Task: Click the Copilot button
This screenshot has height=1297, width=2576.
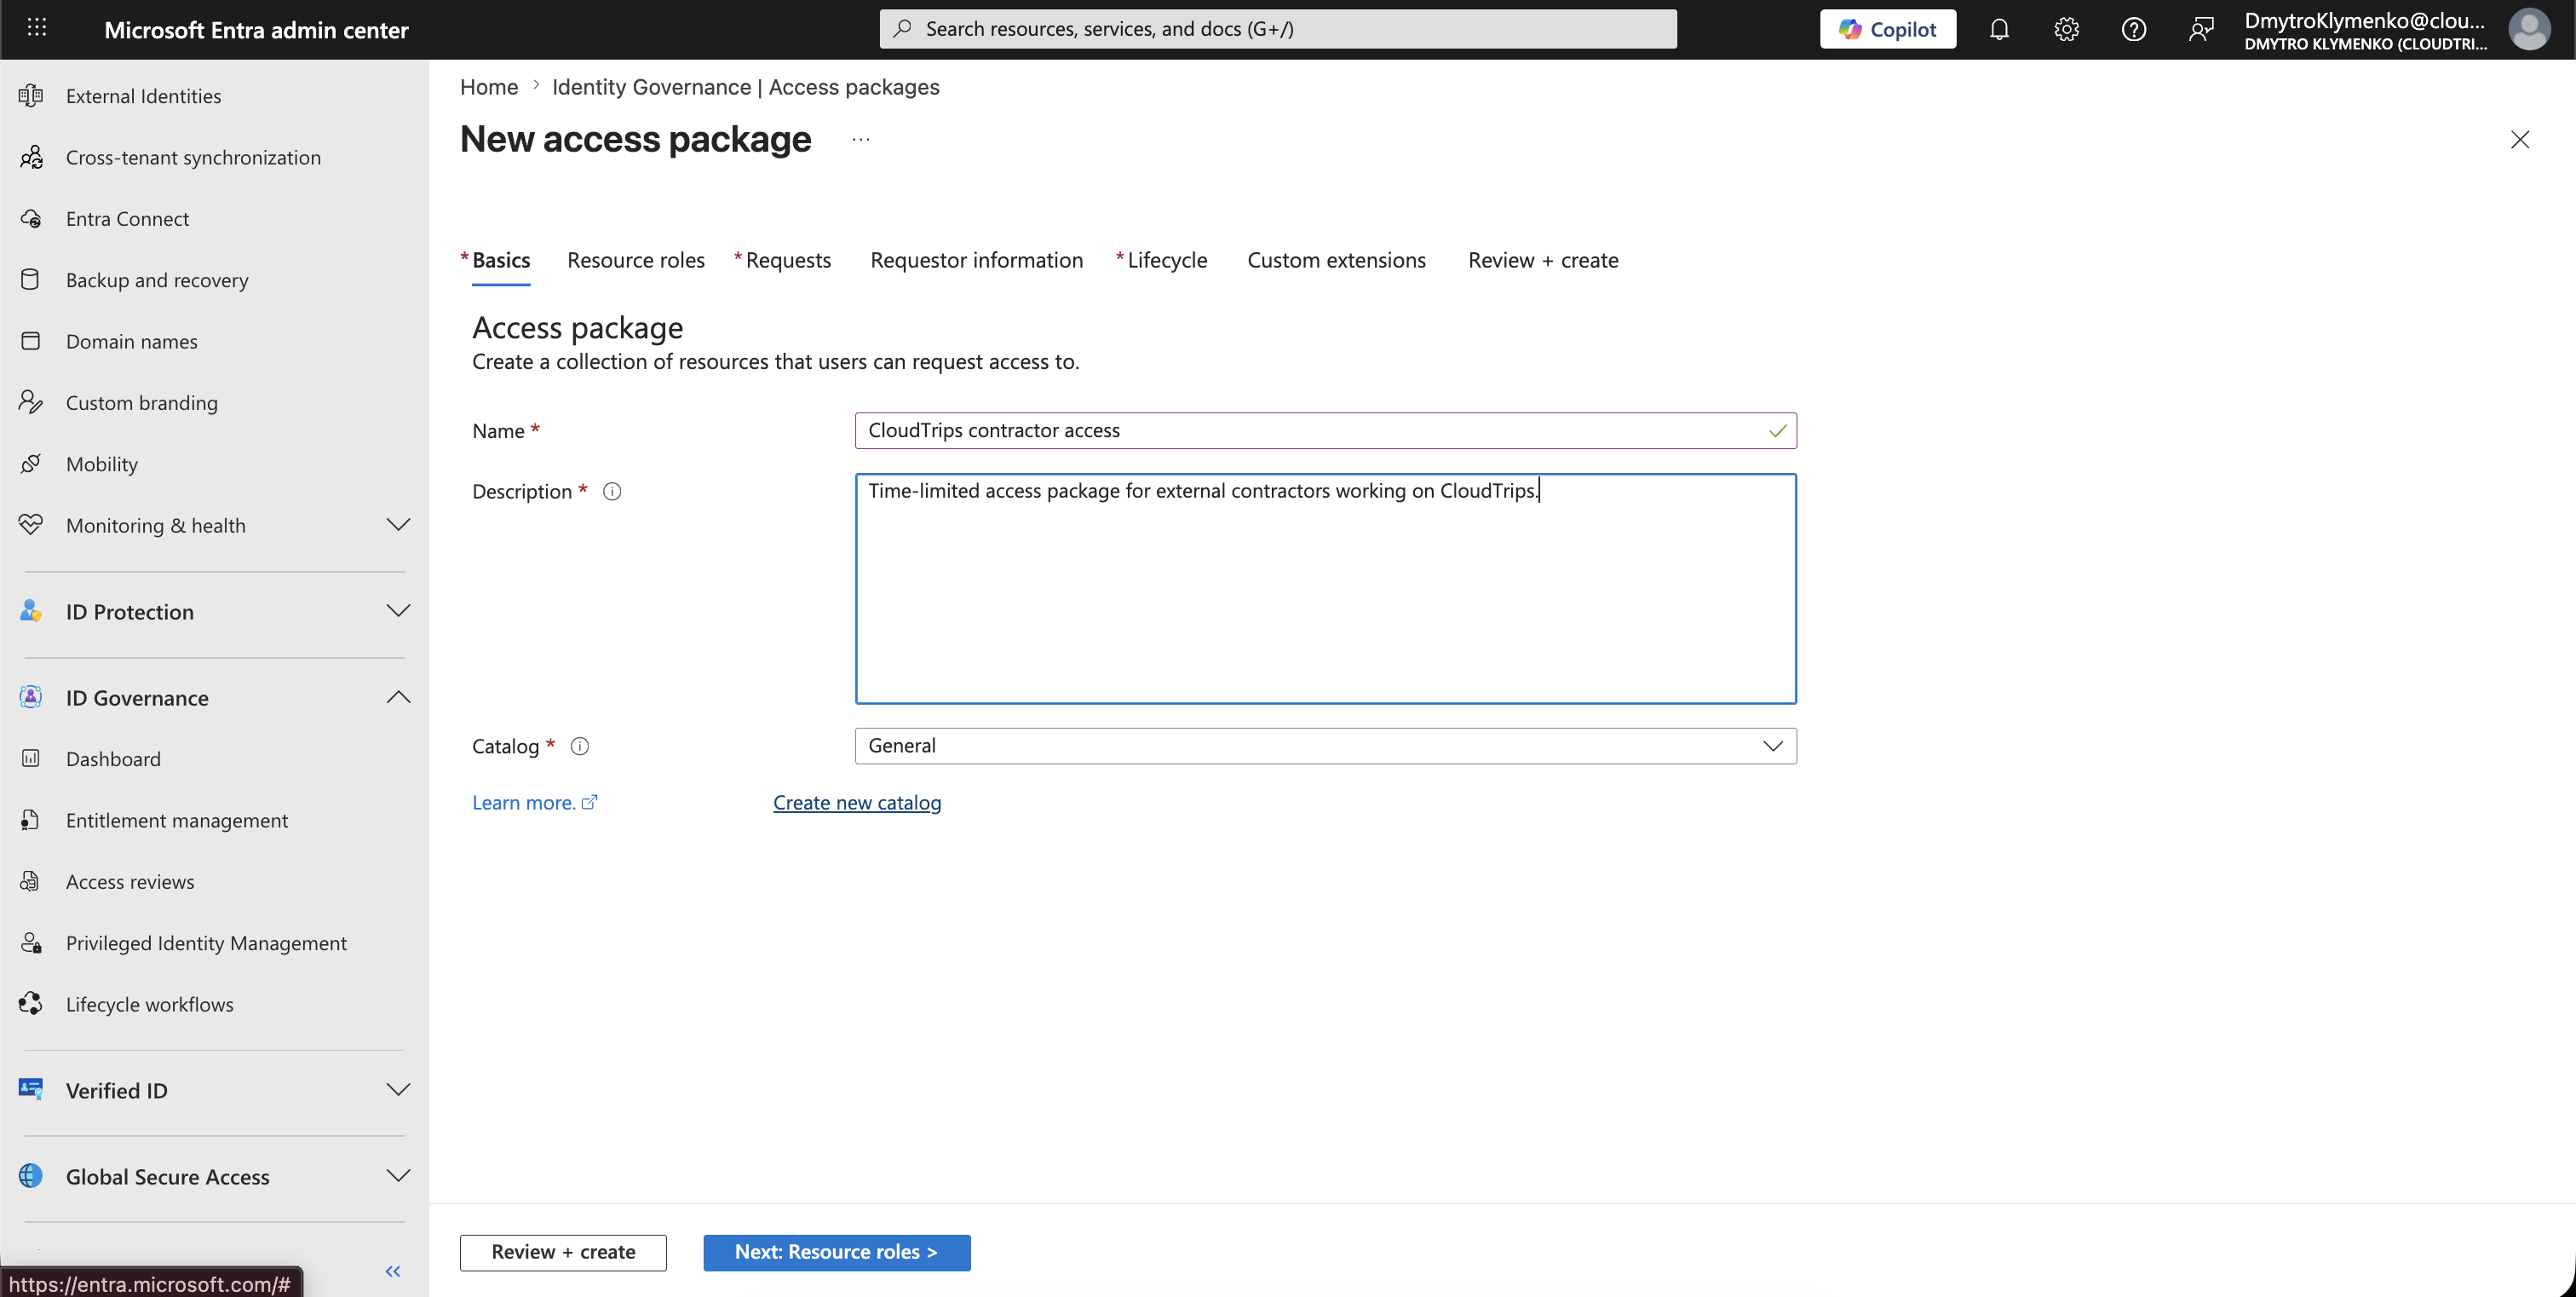Action: point(1887,29)
